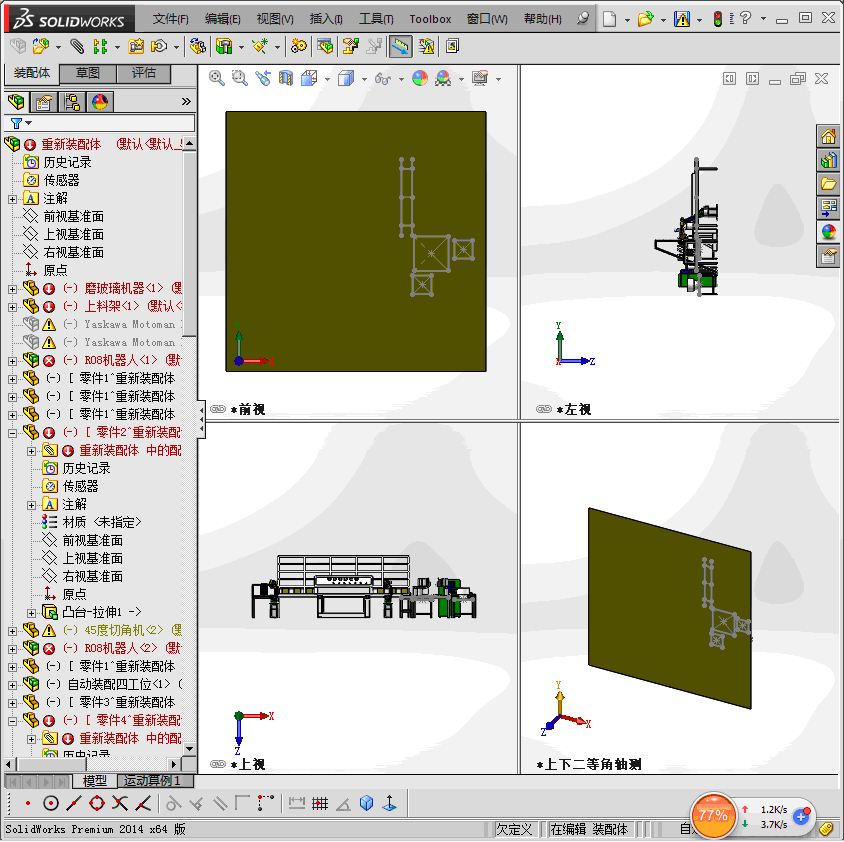Screen dimensions: 844x842
Task: Click the Save disk icon
Action: pos(681,19)
